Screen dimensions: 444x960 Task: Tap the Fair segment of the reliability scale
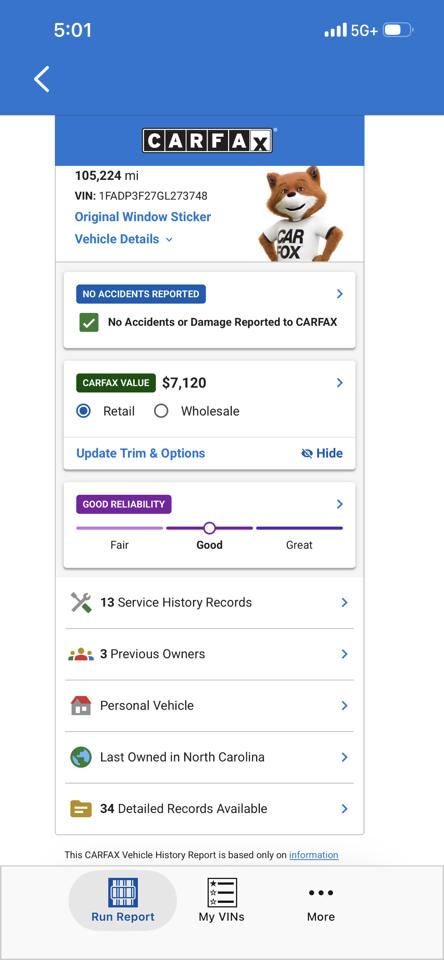[119, 528]
